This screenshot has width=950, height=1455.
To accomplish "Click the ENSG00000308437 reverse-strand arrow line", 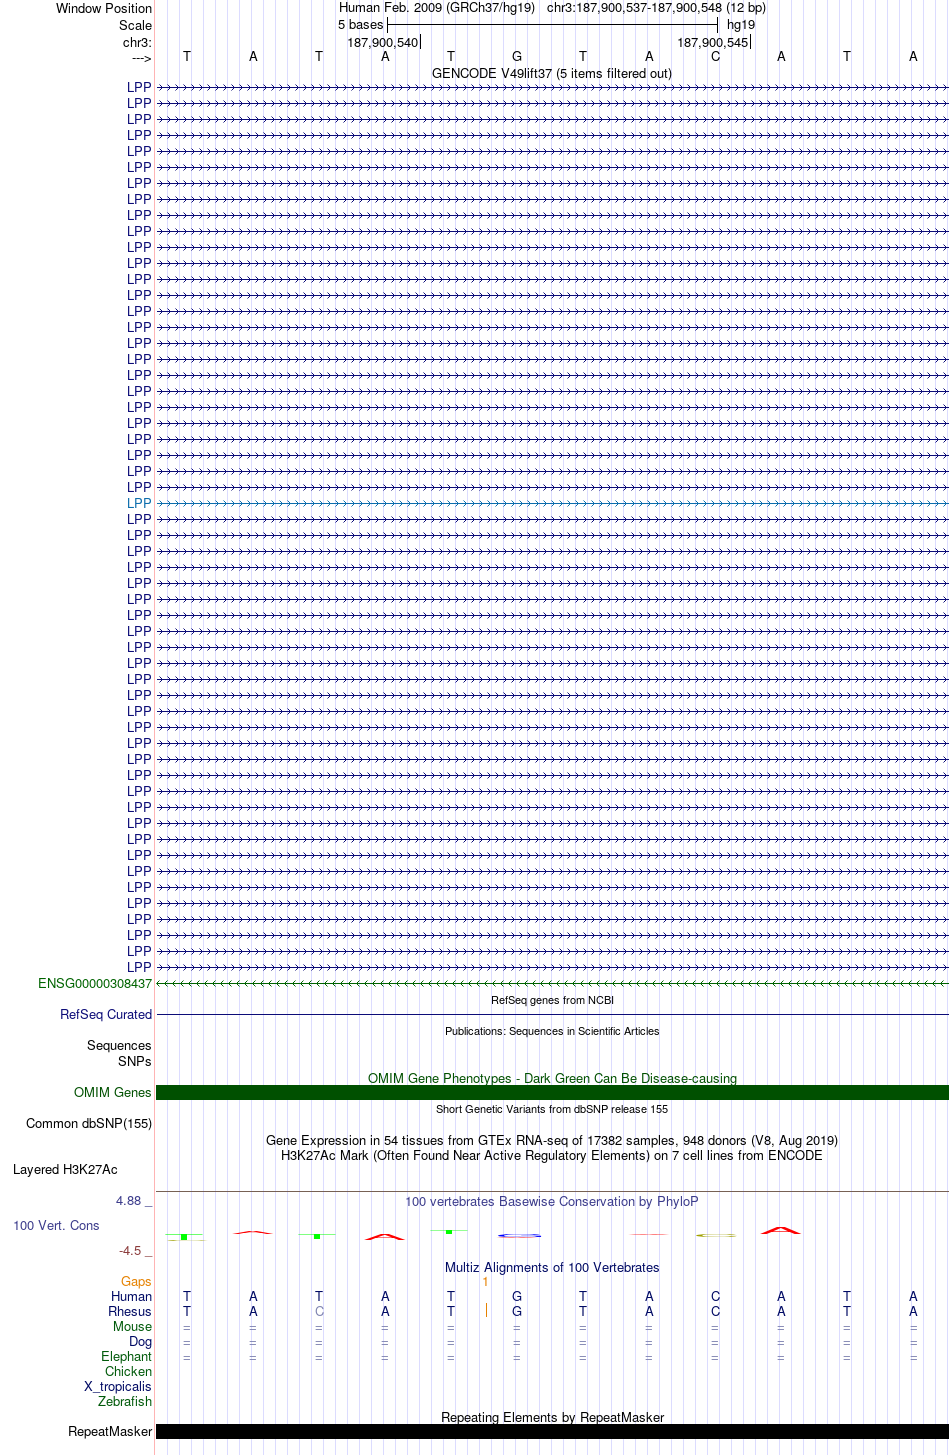I will pos(552,983).
